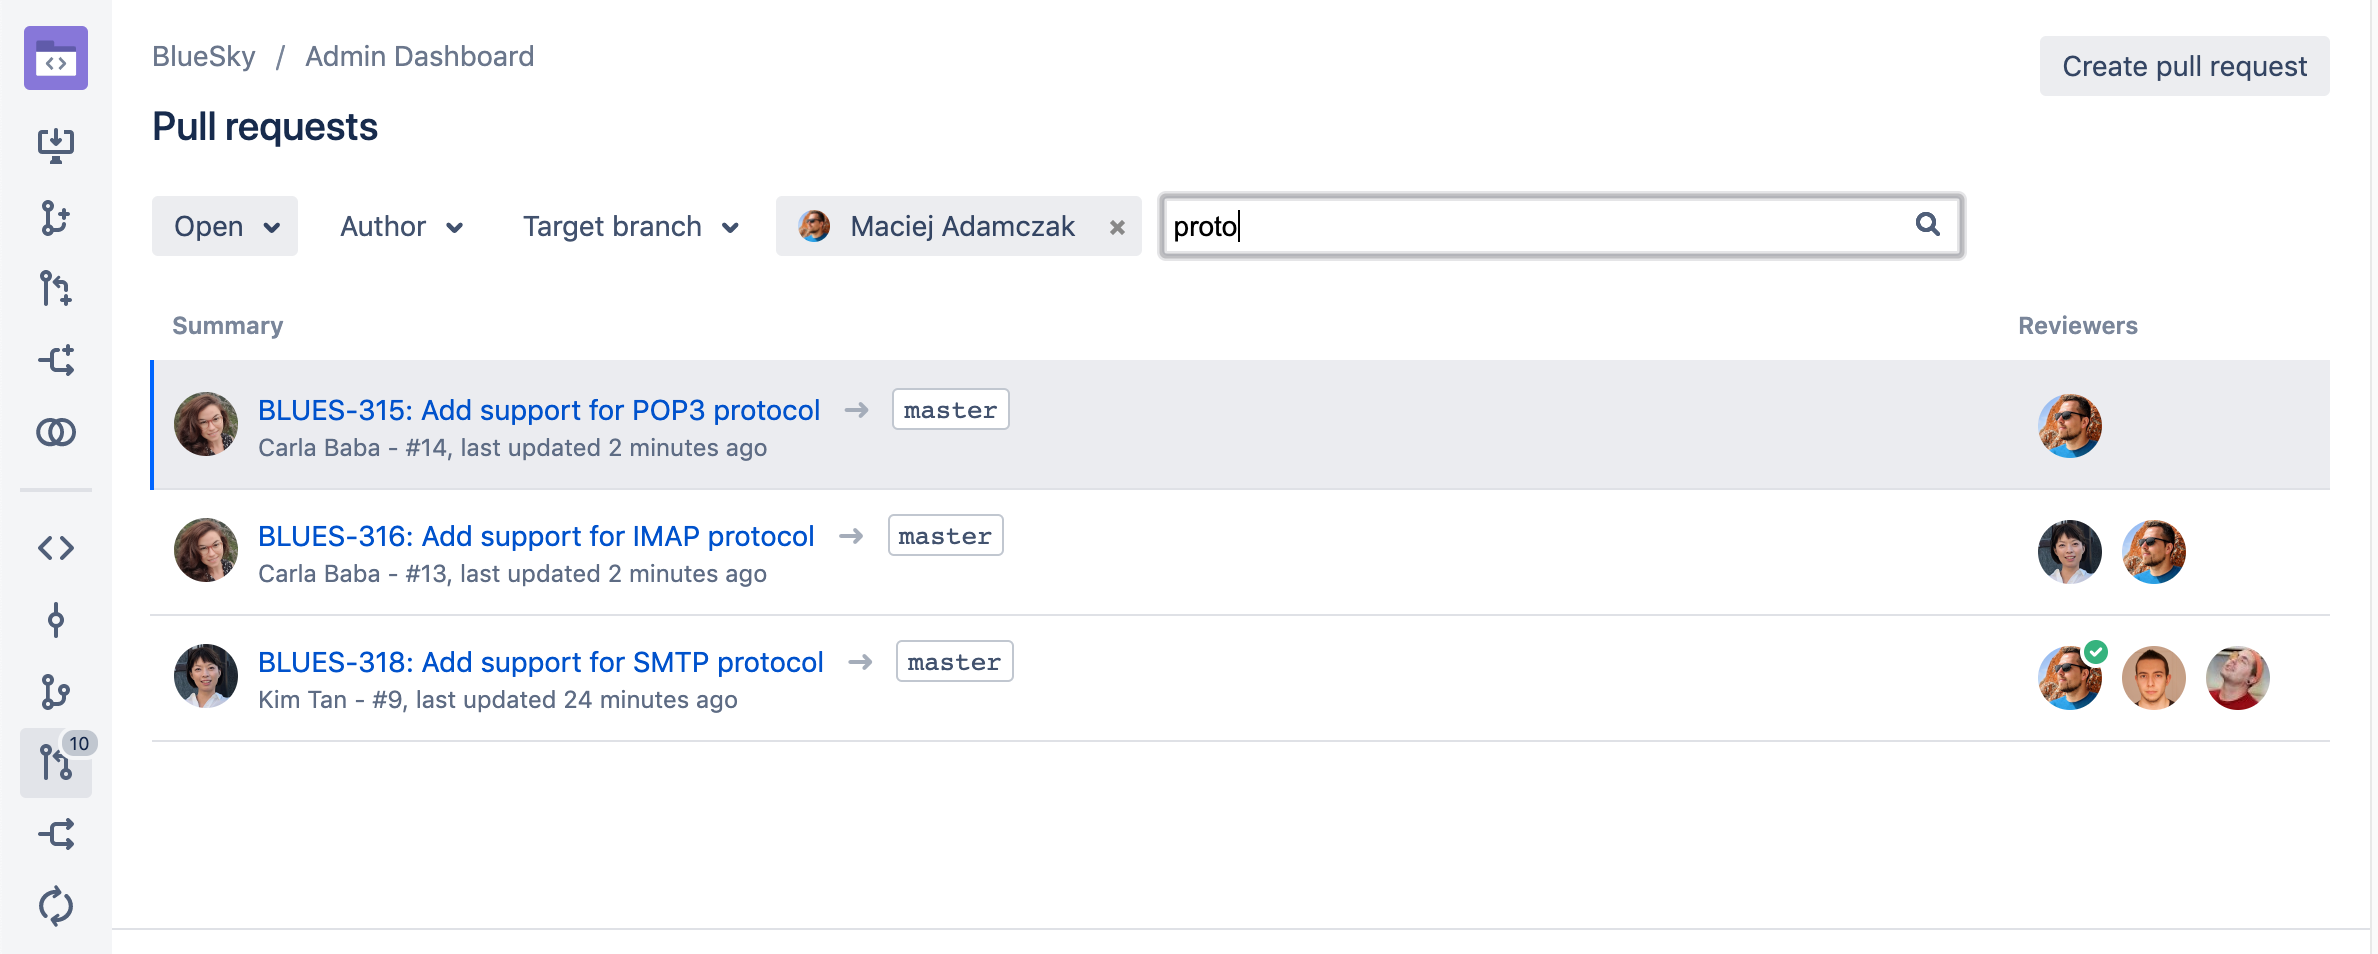Navigate to BlueSky via the breadcrumb link

click(x=203, y=56)
